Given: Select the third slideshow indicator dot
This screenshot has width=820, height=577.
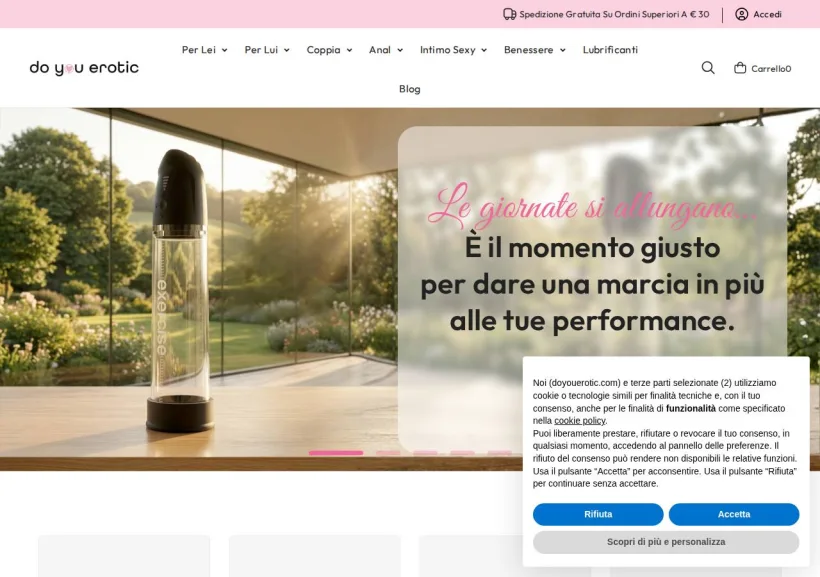Looking at the screenshot, I should 425,453.
